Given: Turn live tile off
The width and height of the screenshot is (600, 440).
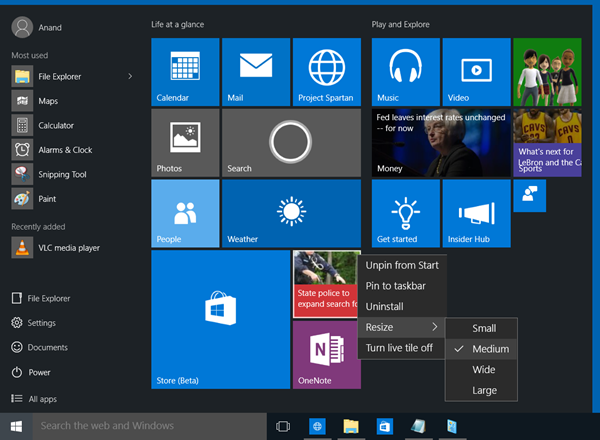Looking at the screenshot, I should tap(399, 348).
